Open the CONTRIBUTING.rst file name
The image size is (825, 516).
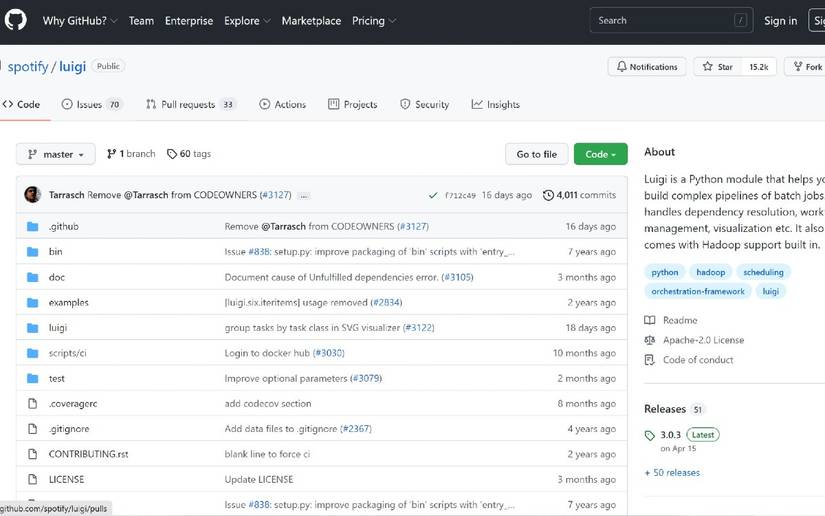coord(88,454)
